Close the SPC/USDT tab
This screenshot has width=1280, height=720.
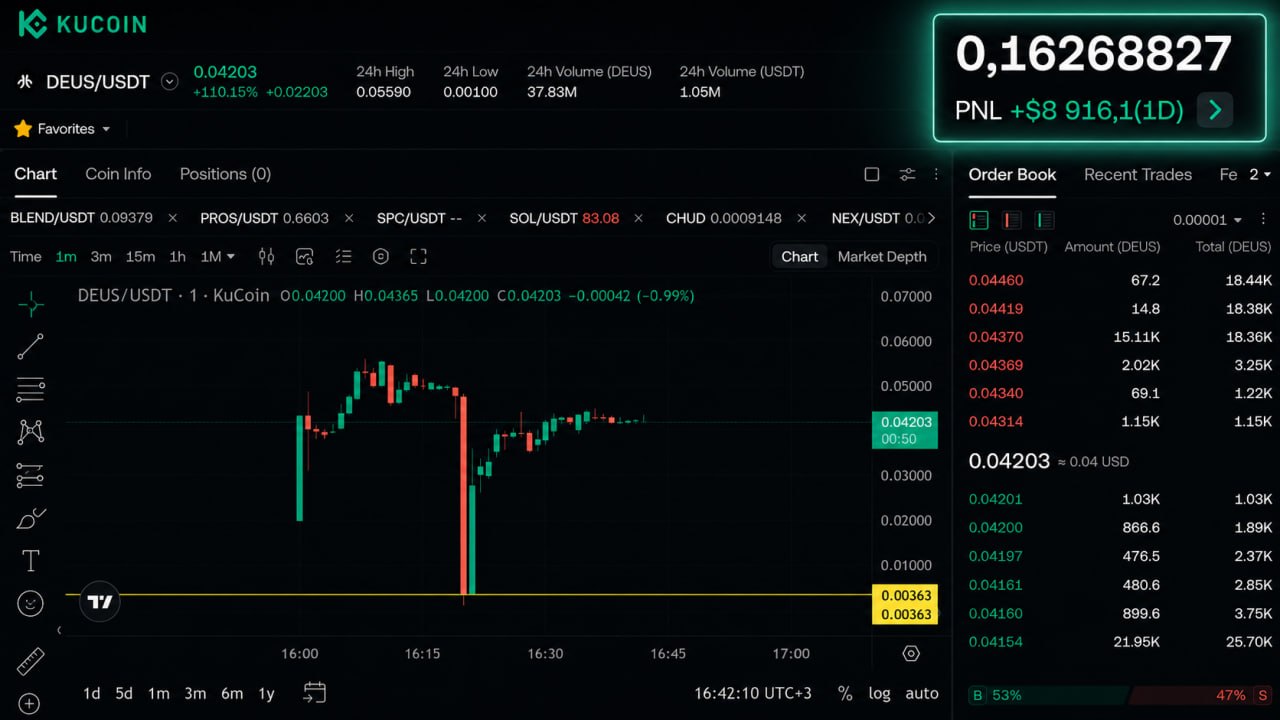tap(482, 218)
